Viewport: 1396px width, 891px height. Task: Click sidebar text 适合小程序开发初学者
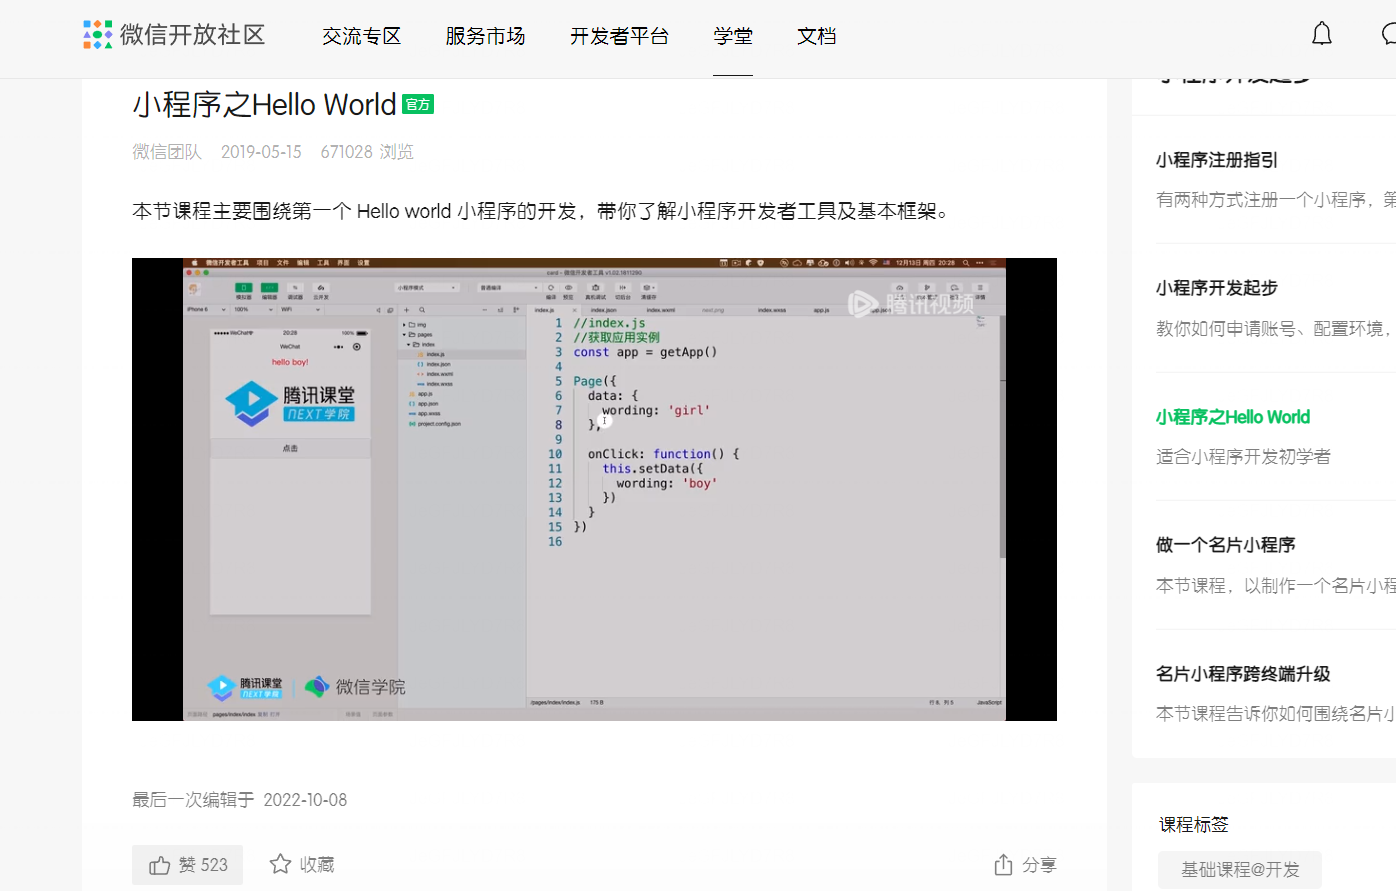[1243, 457]
